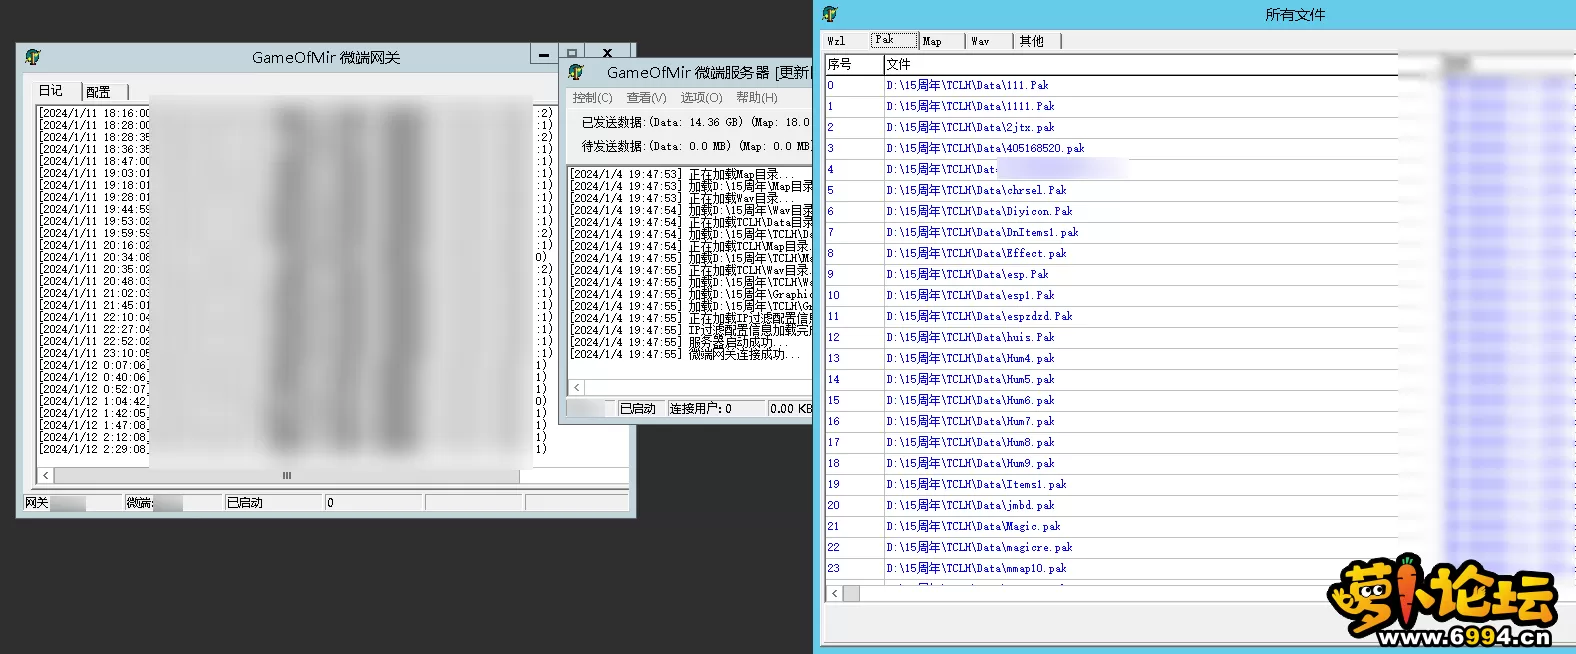Open the 选项(O) menu

point(701,97)
